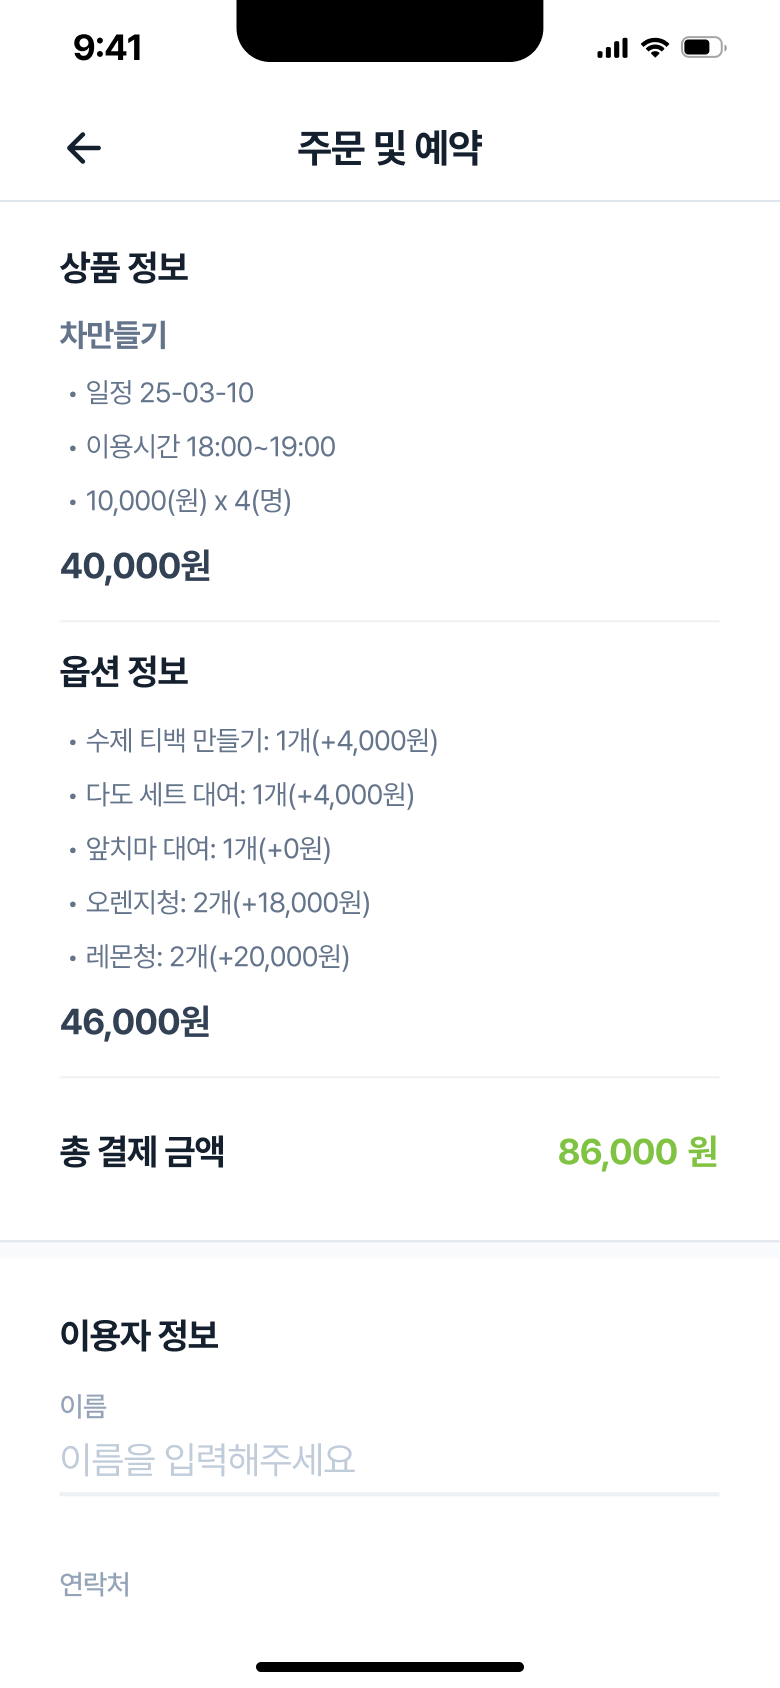Image resolution: width=780 pixels, height=1688 pixels.
Task: Focus the 이름을 입력해주세요 name field
Action: [x=389, y=1460]
